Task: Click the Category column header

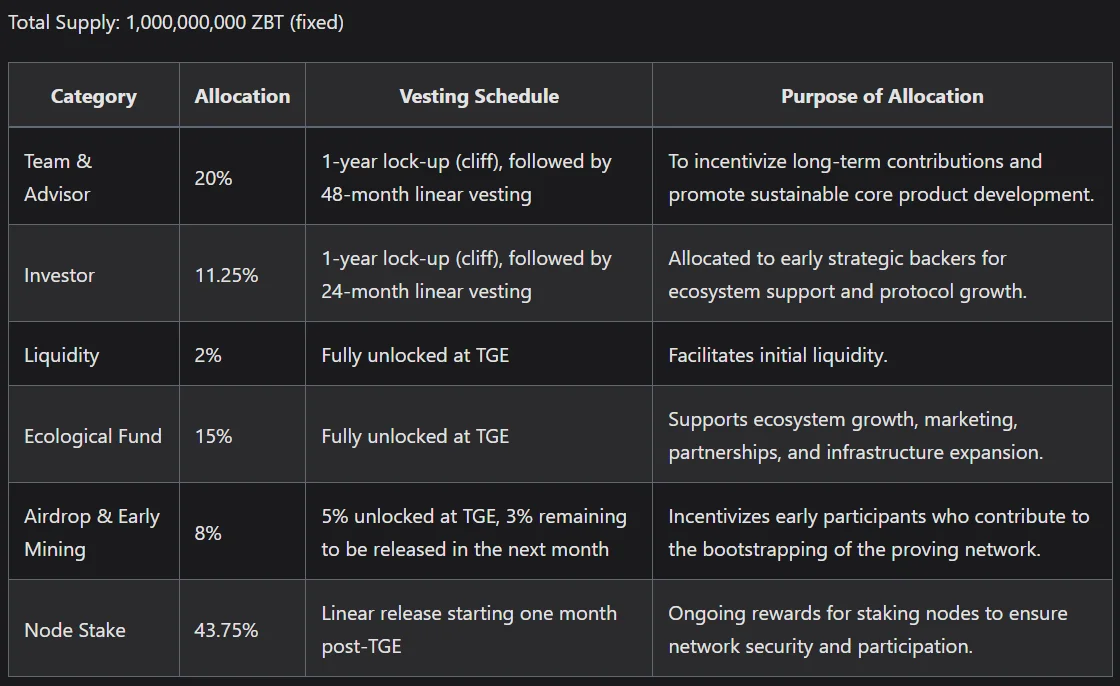Action: 94,96
